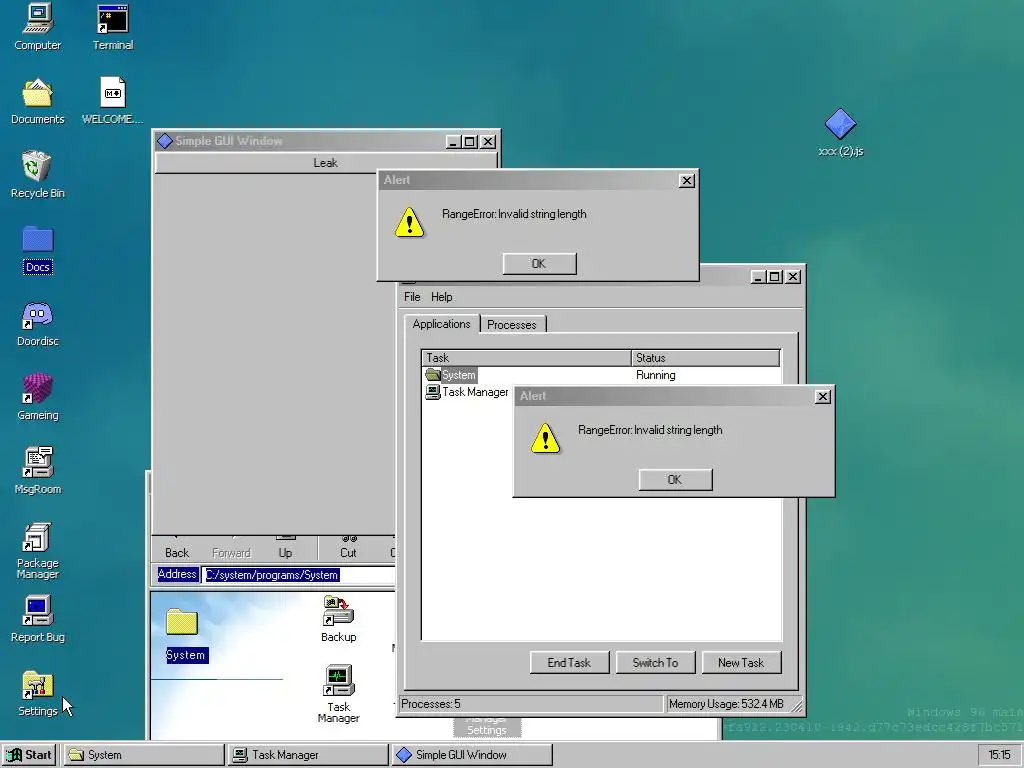Open the Computer desktop icon

[37, 26]
